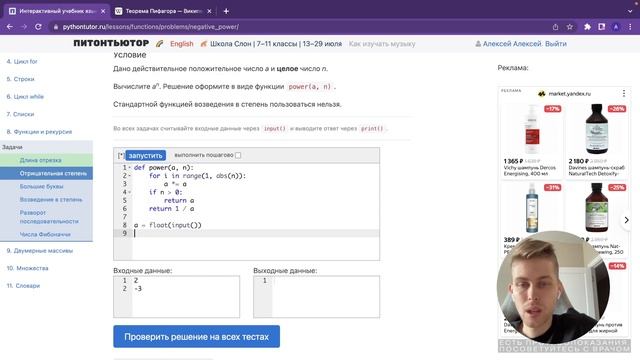This screenshot has width=640, height=360.
Task: Open lesson 7. Списки
Action: click(x=20, y=114)
